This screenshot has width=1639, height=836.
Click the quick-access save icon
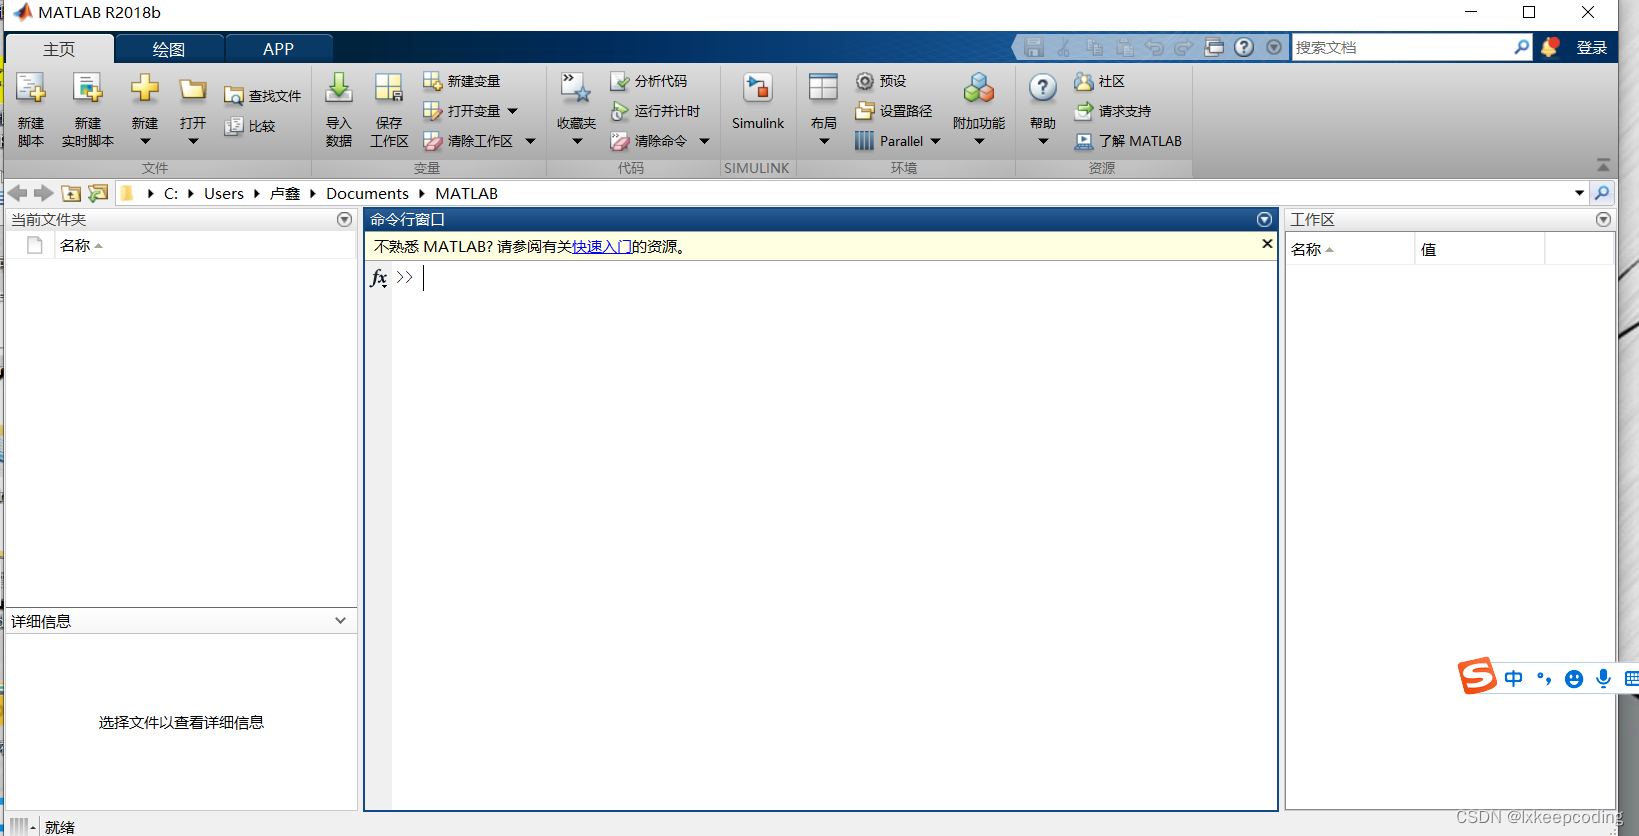(1034, 47)
